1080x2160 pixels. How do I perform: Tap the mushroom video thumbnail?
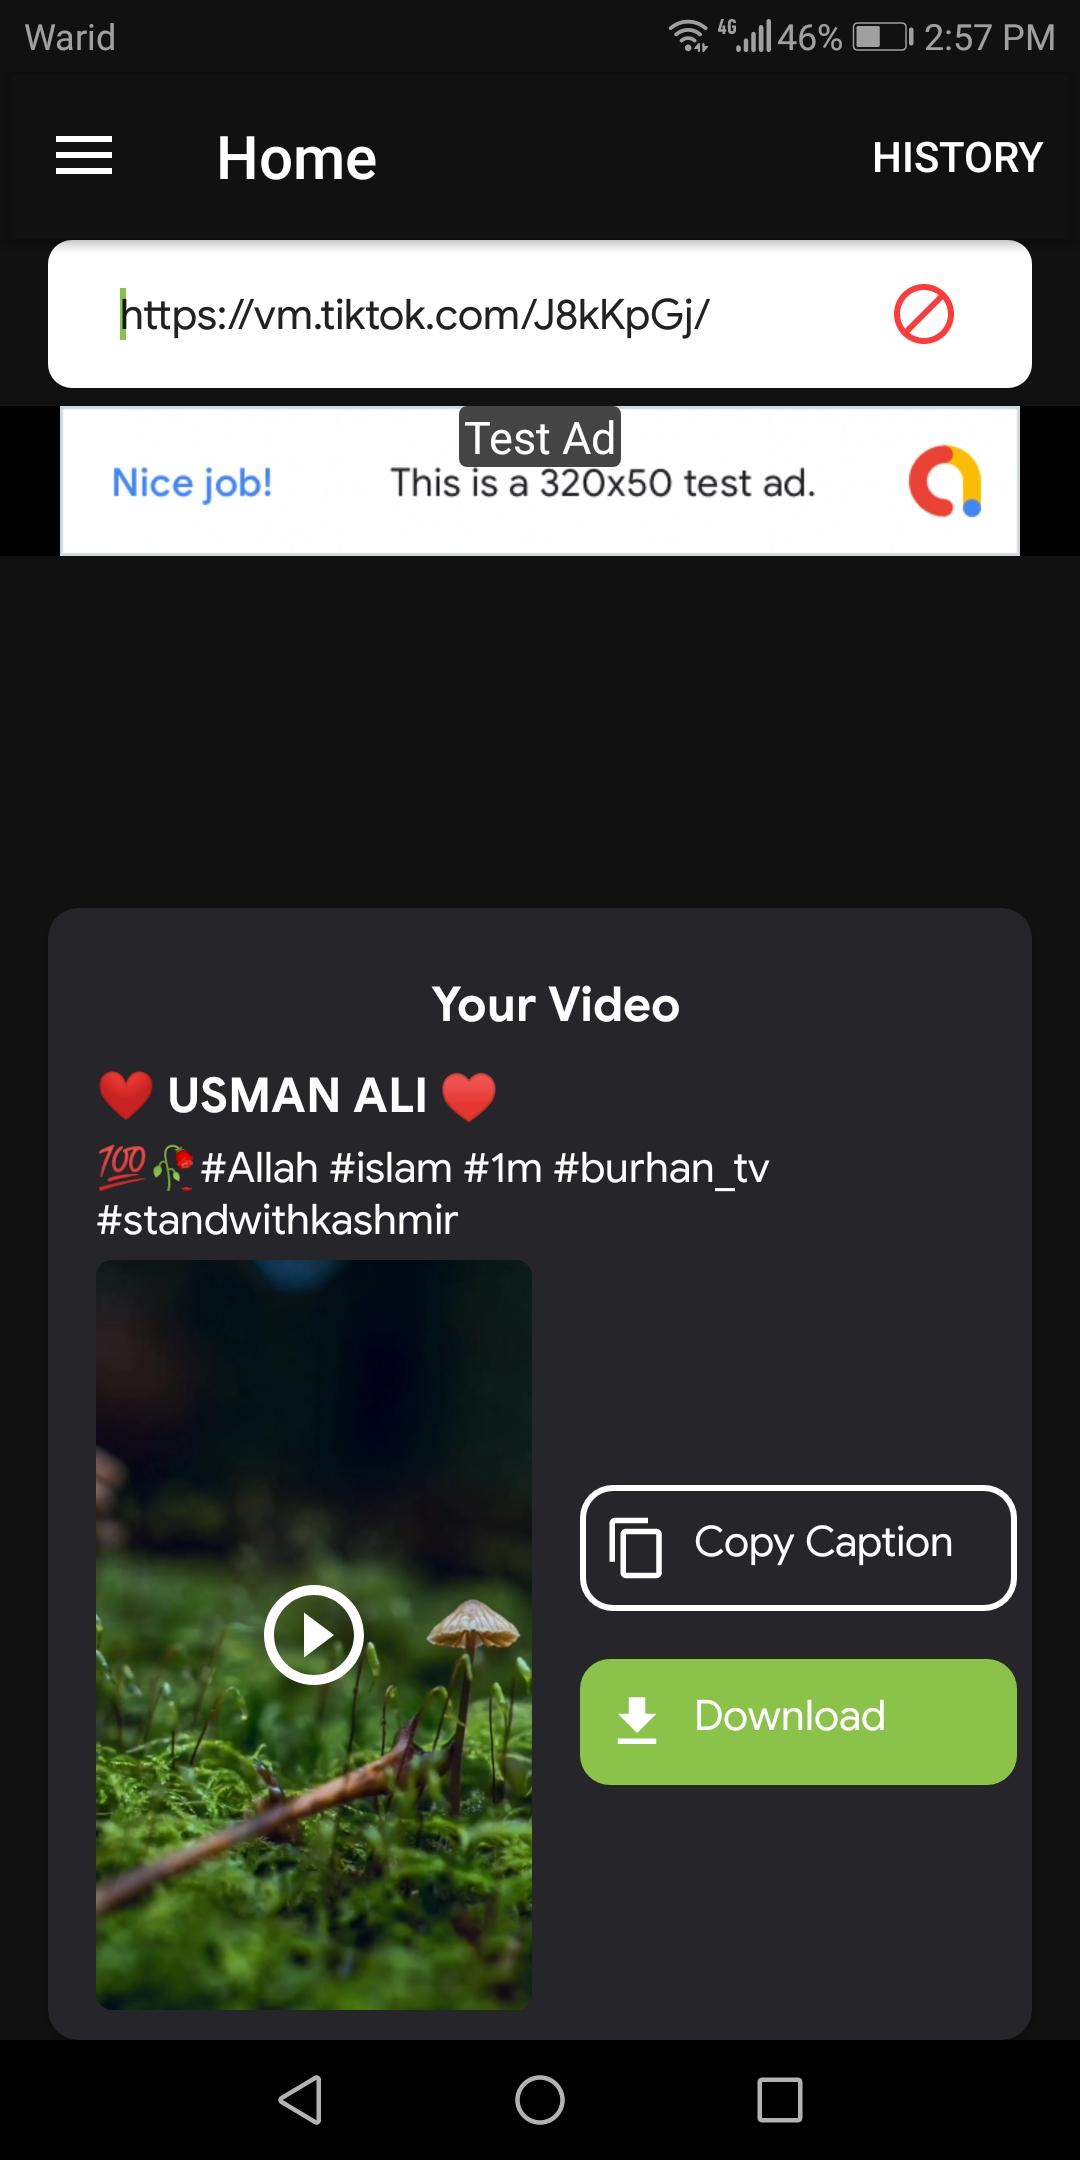(314, 1635)
